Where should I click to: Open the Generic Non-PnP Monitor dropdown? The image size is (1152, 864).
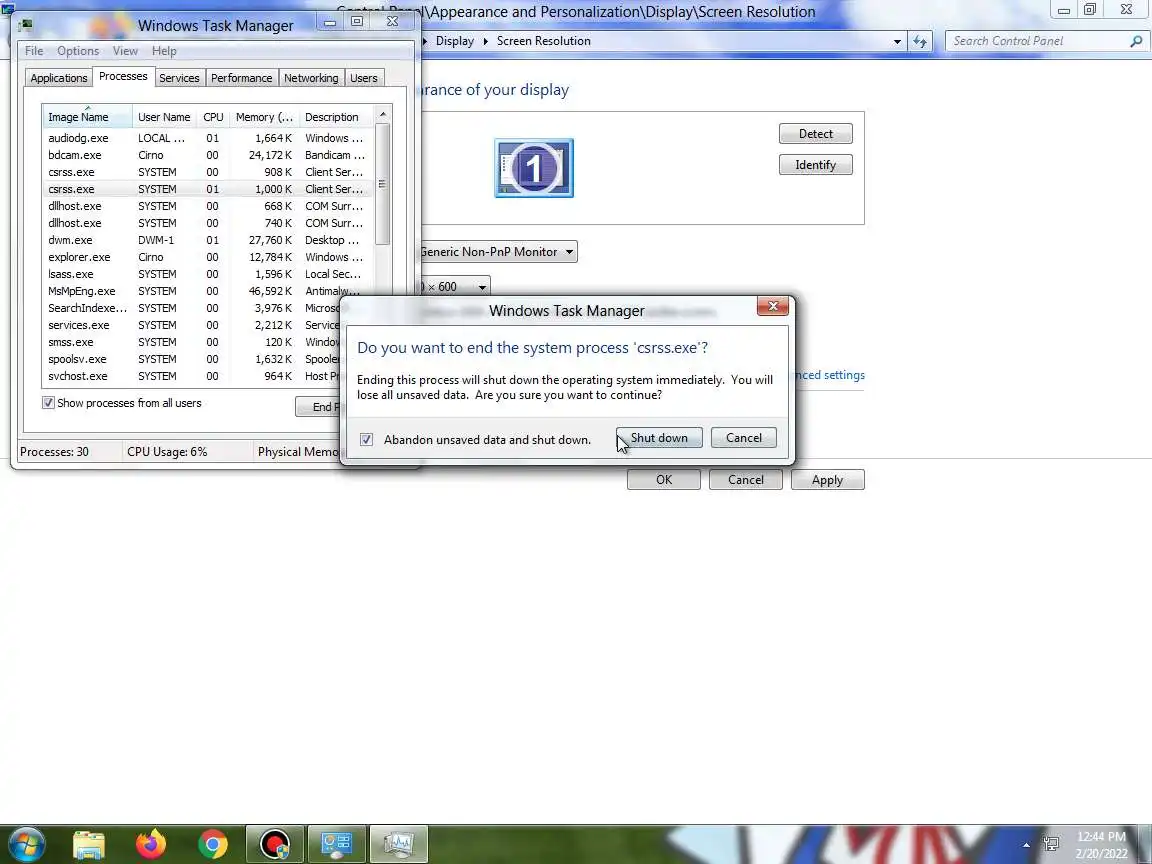tap(498, 252)
